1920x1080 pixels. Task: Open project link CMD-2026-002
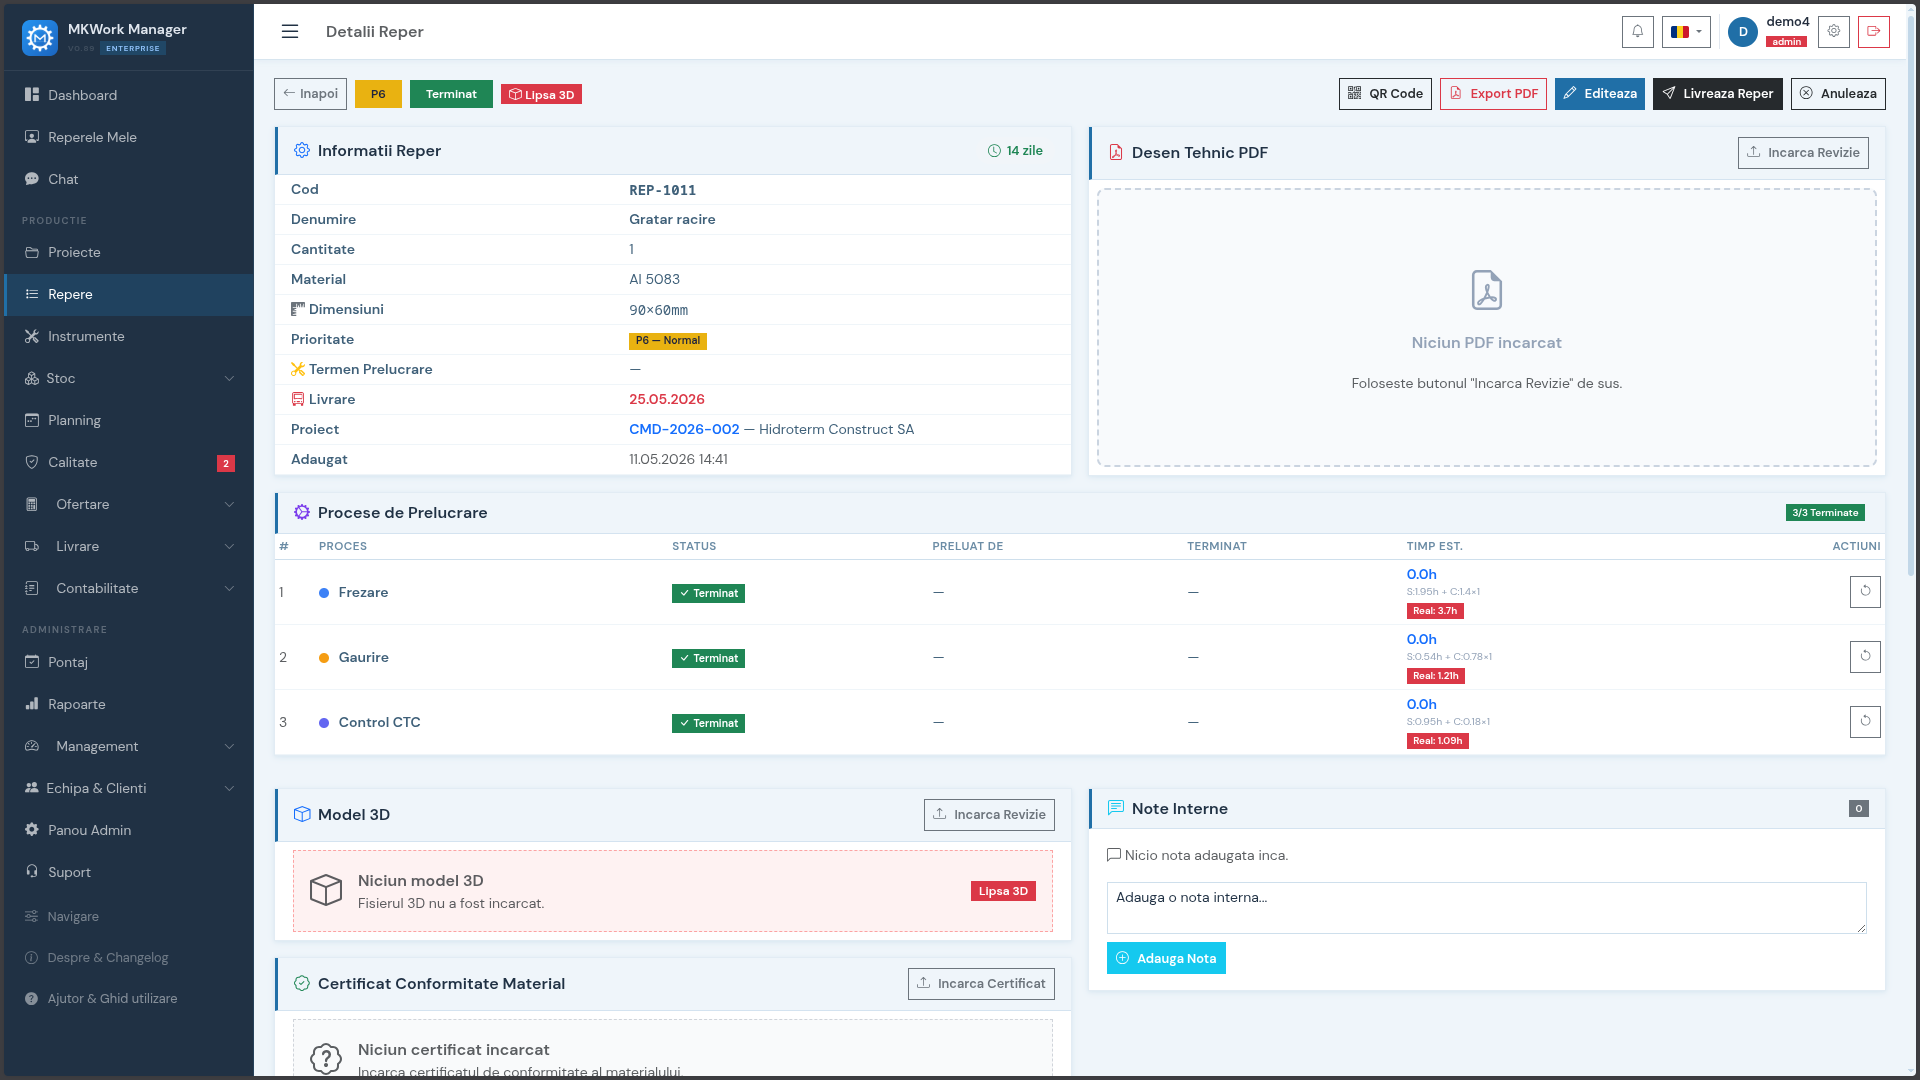coord(684,429)
